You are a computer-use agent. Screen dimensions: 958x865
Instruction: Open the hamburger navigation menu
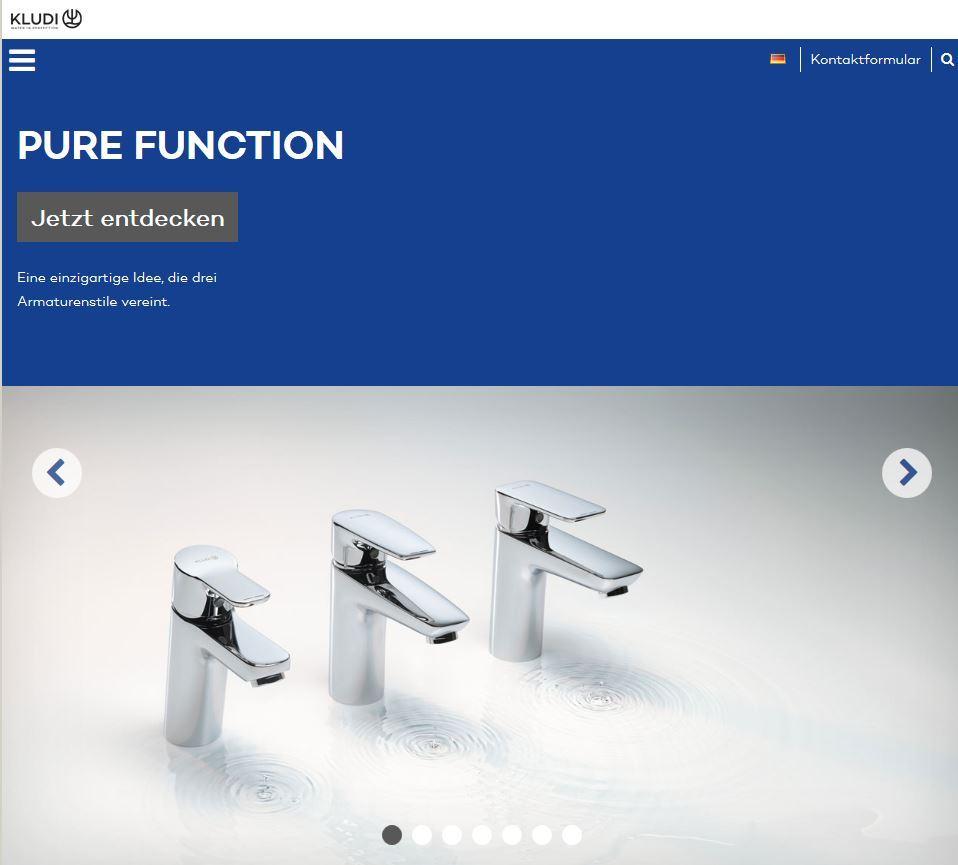(22, 60)
